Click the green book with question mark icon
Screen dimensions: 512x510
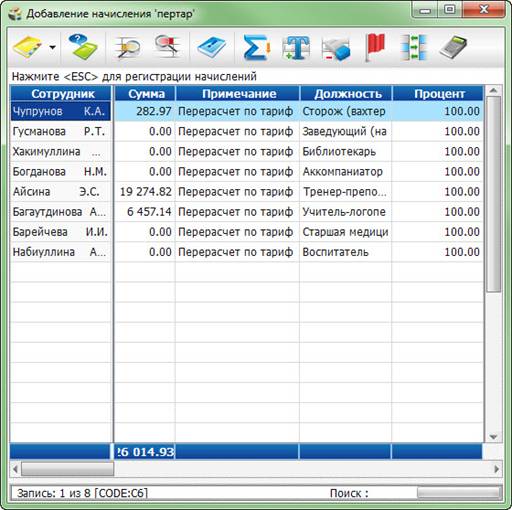click(83, 47)
